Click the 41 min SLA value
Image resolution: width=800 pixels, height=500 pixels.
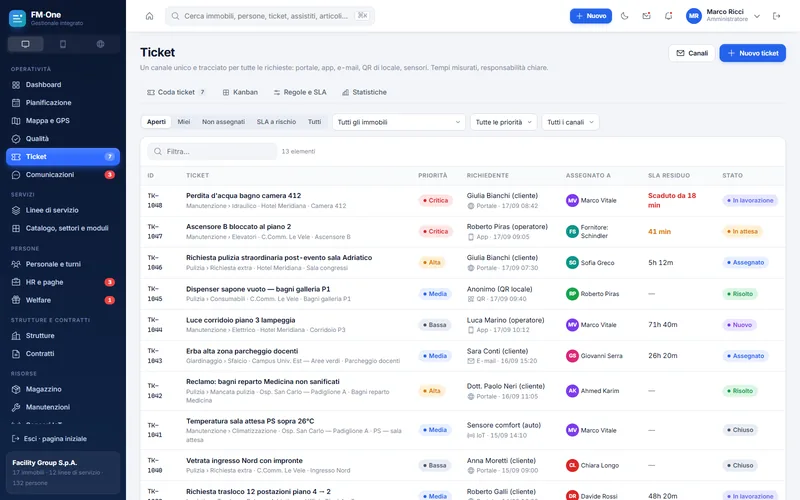pyautogui.click(x=659, y=232)
